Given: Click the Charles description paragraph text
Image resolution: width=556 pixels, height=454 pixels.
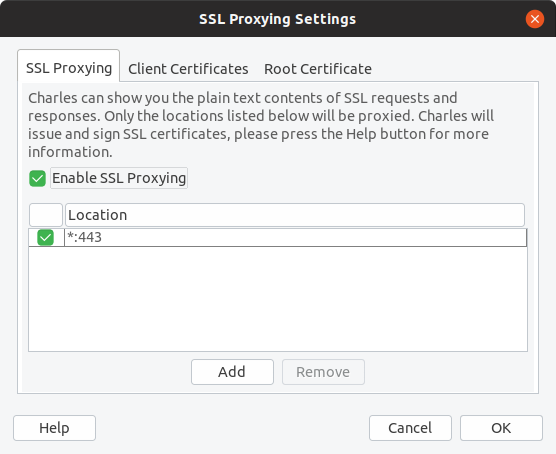Looking at the screenshot, I should [261, 125].
